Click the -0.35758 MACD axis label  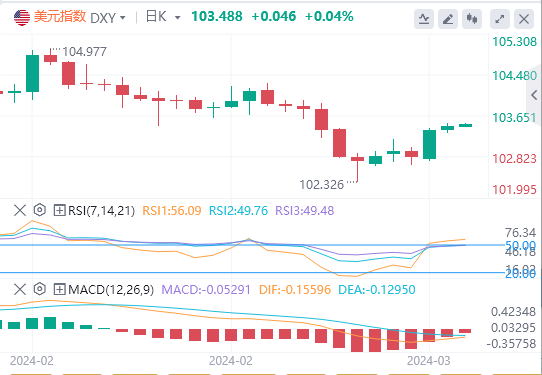(x=512, y=344)
